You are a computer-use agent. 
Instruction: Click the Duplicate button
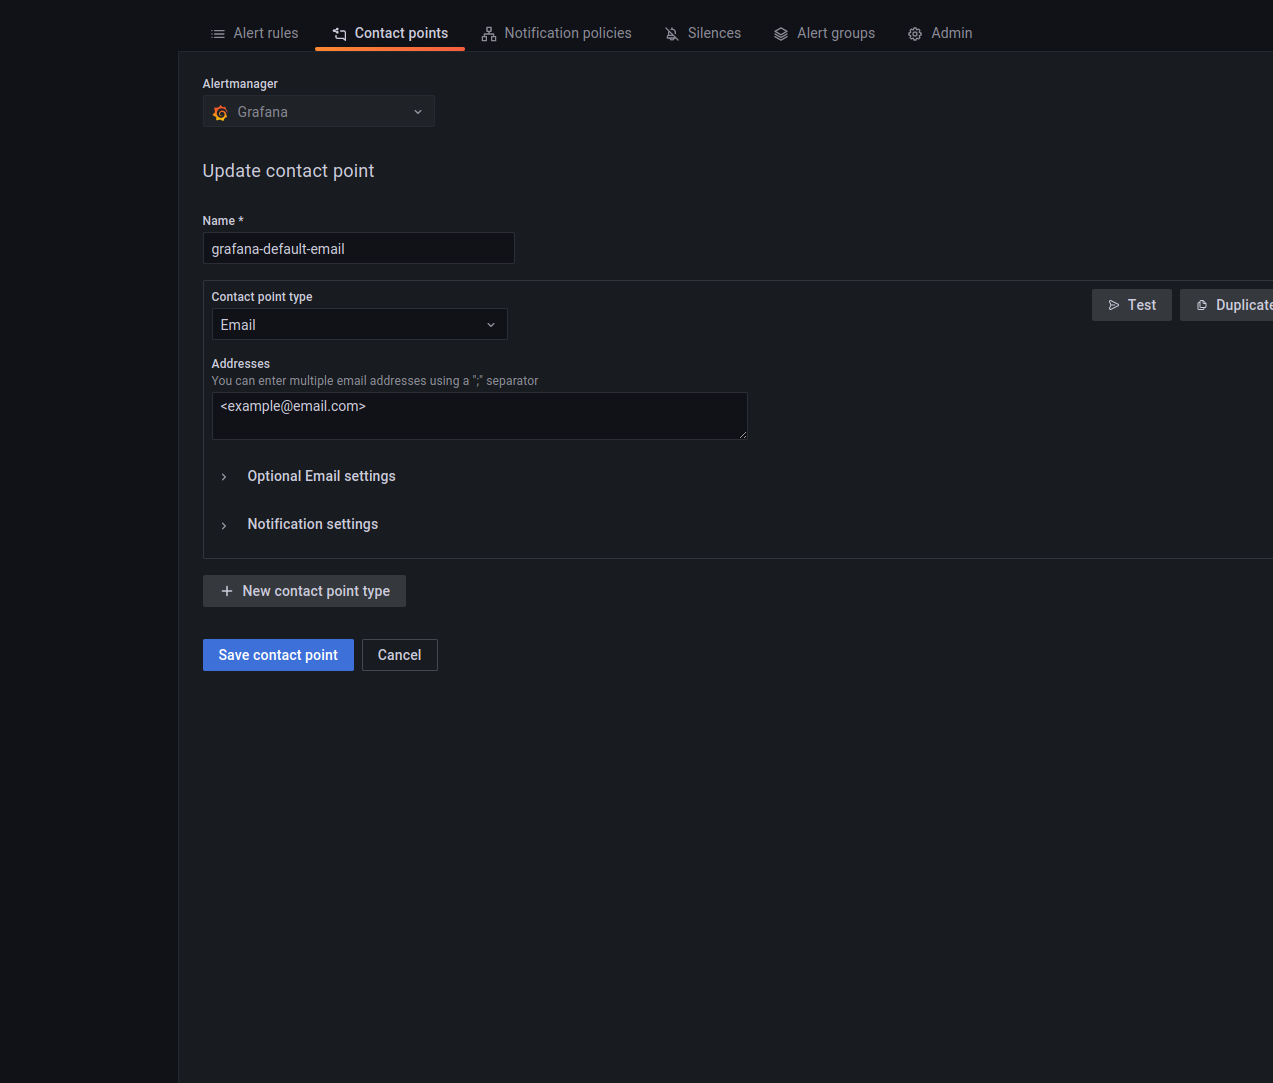(x=1227, y=305)
